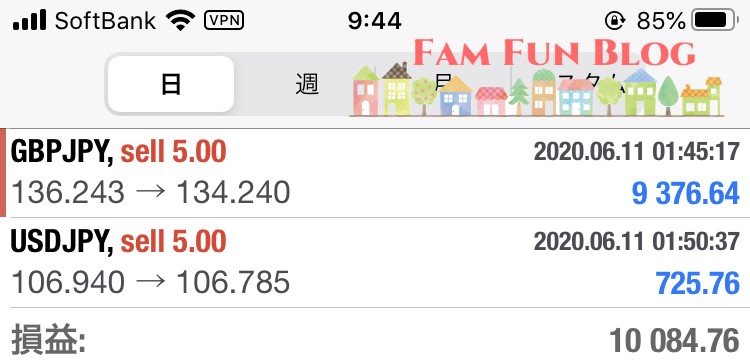Select the 日 (day) period tab
Viewport: 750px width, 363px height.
pyautogui.click(x=171, y=84)
